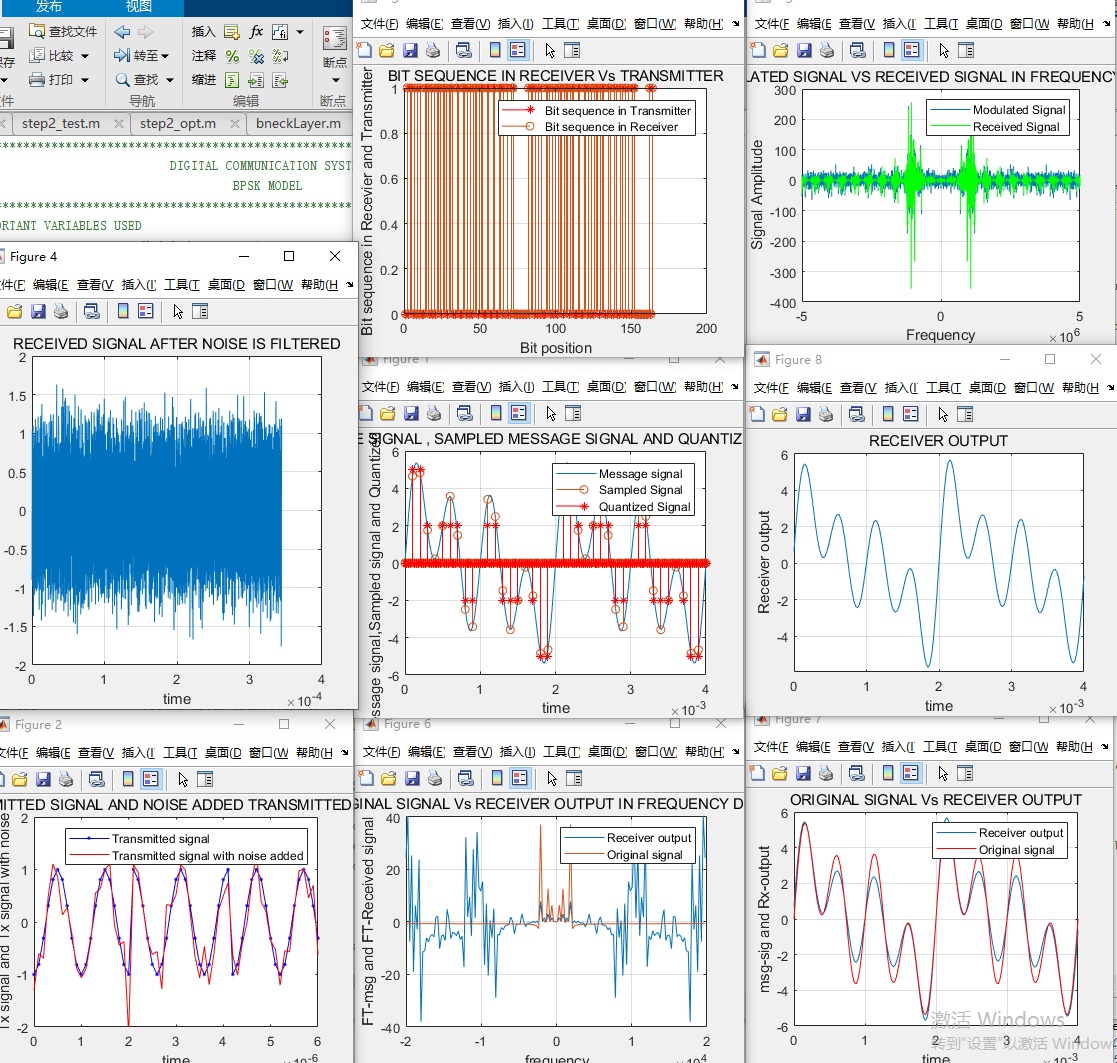Close the step2_test.m tab
This screenshot has height=1063, width=1117.
[x=119, y=124]
